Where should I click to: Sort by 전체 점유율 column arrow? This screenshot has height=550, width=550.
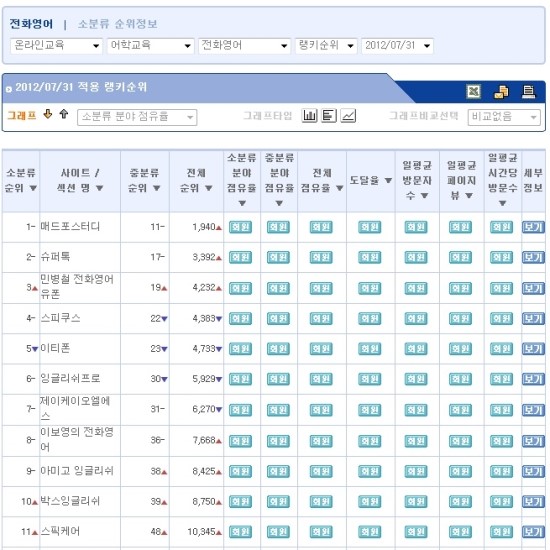tap(339, 188)
